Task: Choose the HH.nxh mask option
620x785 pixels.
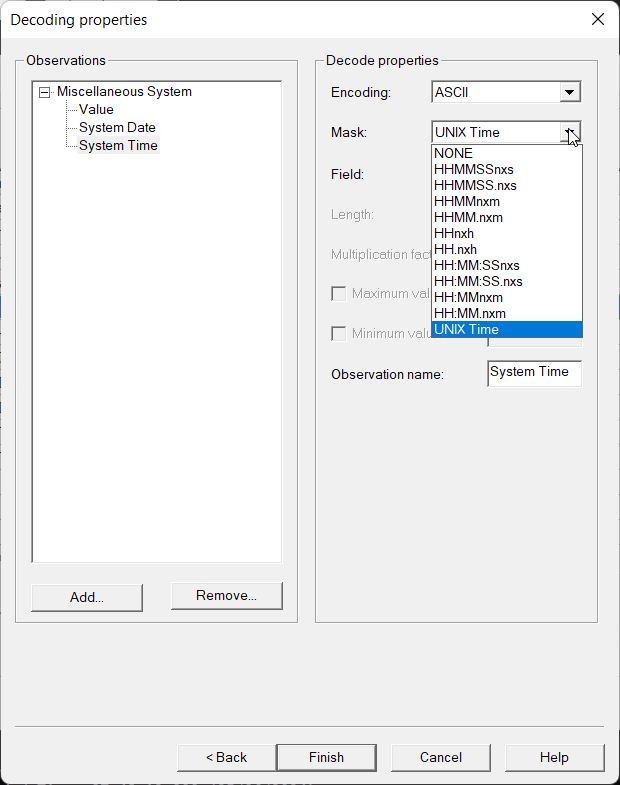Action: tap(506, 249)
